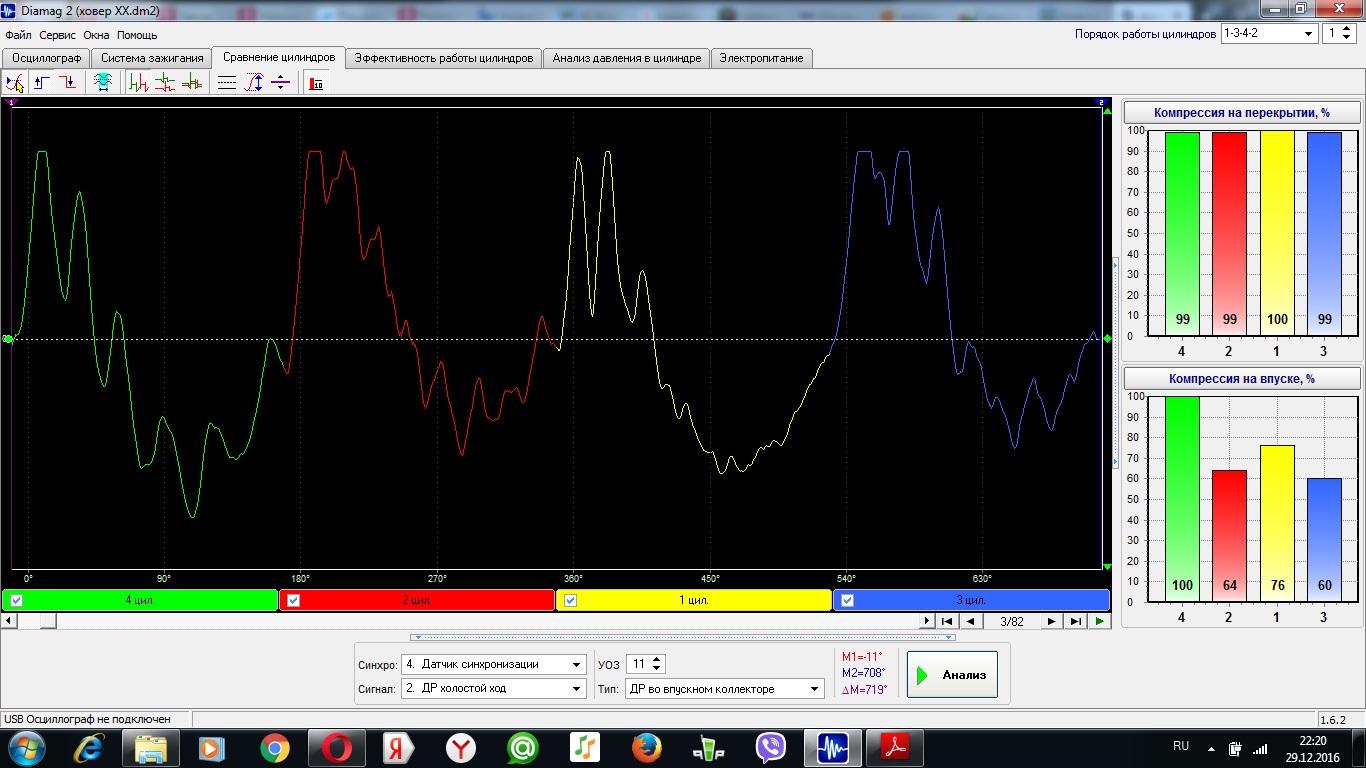Click the green play frames button
1366x768 pixels.
pos(1099,621)
